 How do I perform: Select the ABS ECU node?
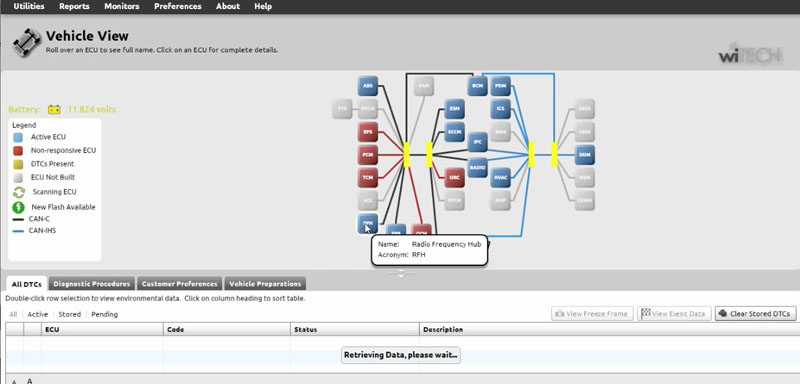point(367,86)
